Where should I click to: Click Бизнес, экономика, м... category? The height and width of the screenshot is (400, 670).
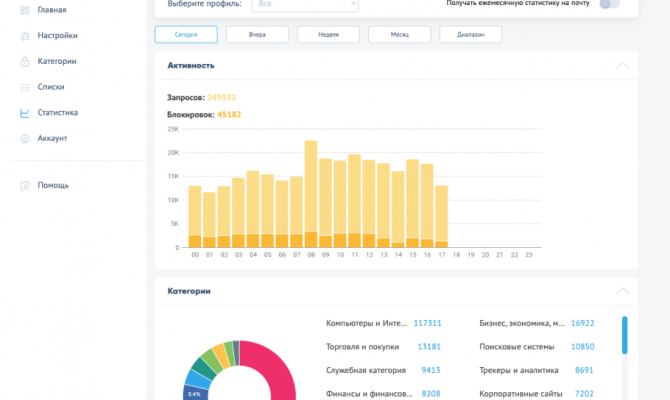[x=522, y=323]
